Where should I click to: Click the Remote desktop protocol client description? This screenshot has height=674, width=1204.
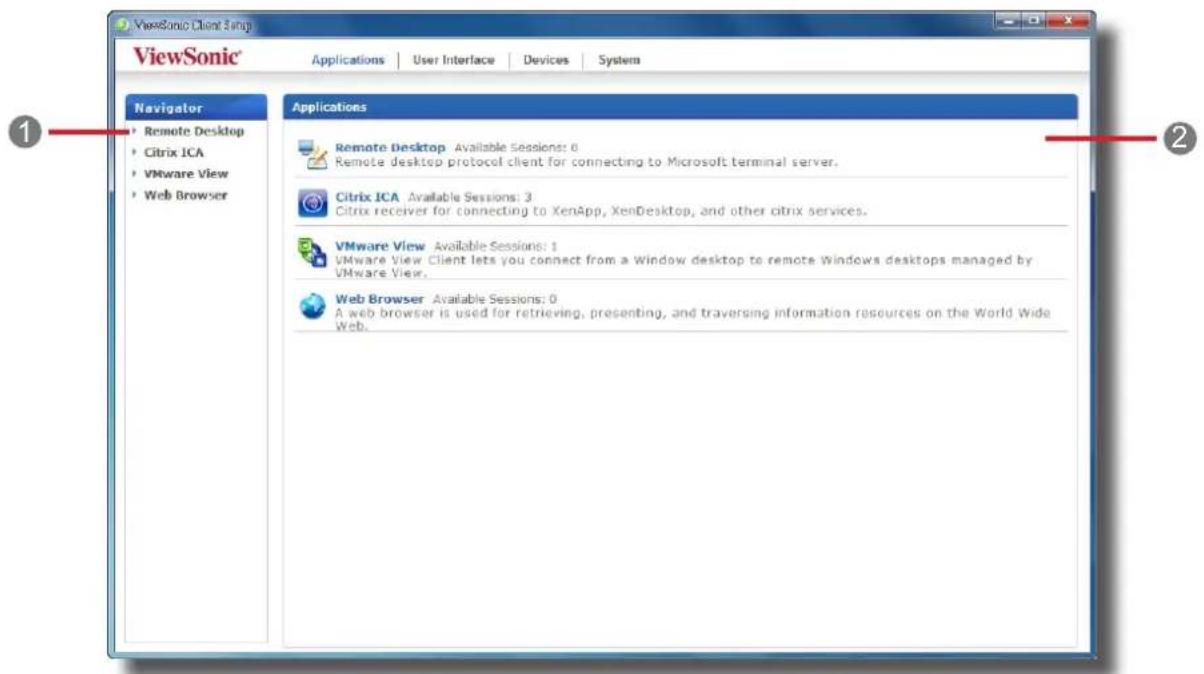pyautogui.click(x=586, y=161)
